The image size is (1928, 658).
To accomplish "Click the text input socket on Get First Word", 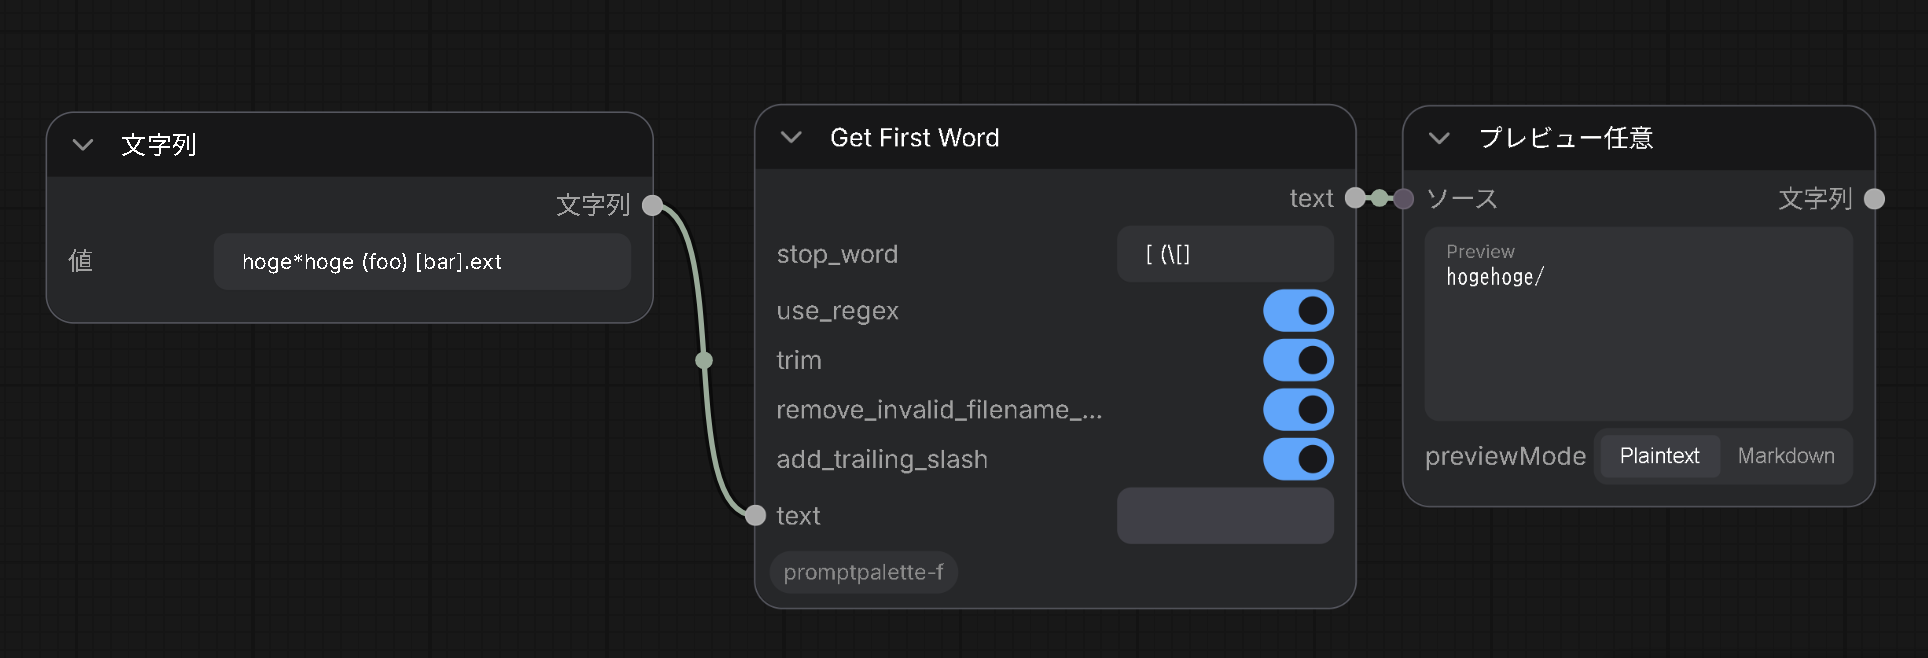I will [756, 515].
